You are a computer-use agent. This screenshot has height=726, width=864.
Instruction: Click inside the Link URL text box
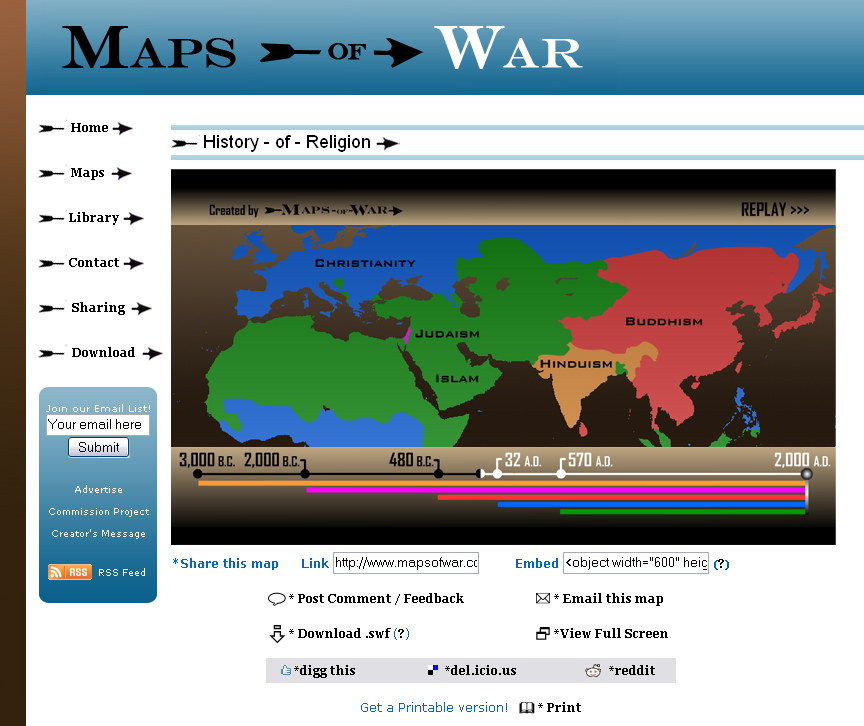coord(405,563)
